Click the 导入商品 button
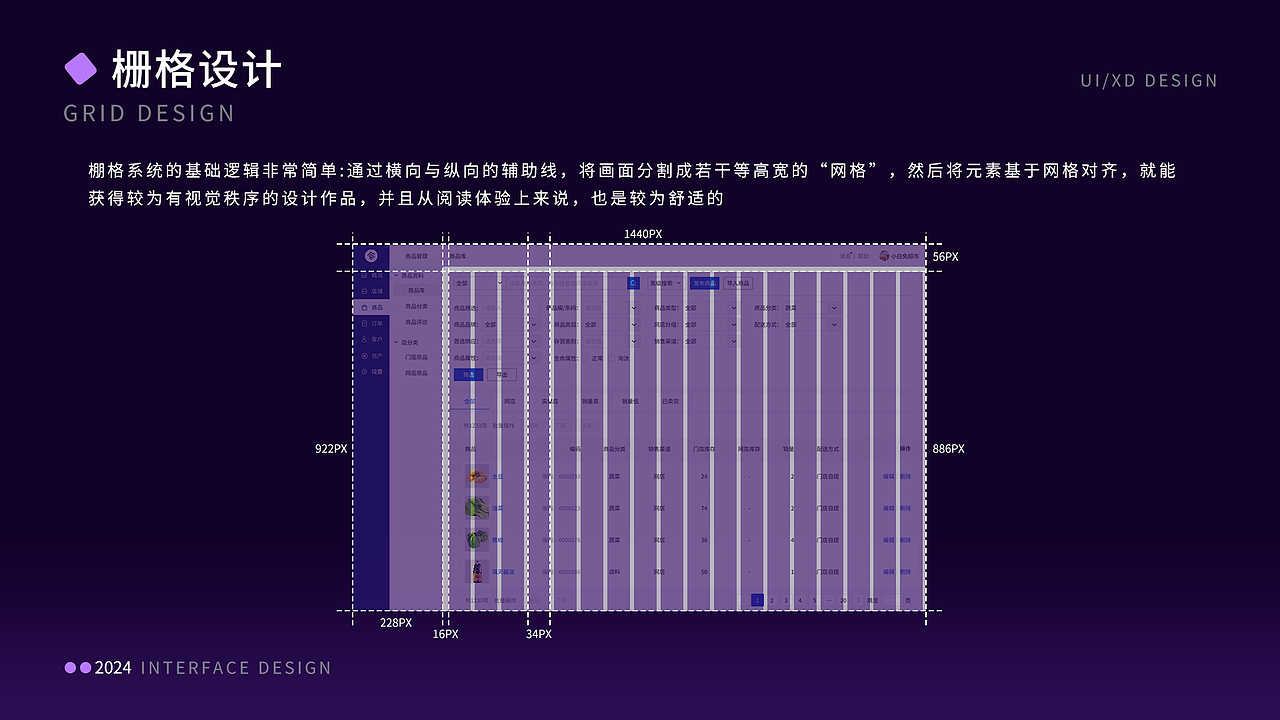Image resolution: width=1280 pixels, height=720 pixels. point(738,283)
